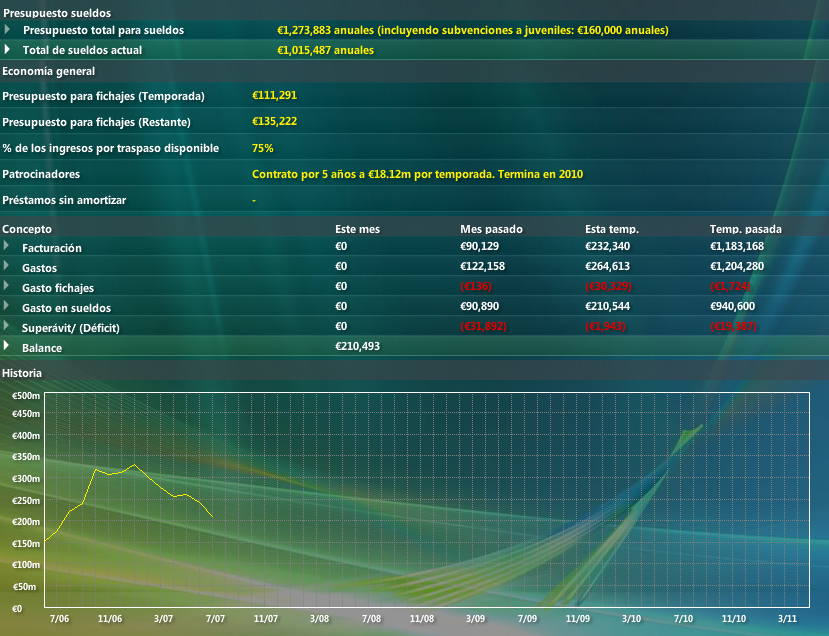Click the €90,890 wages last month value
This screenshot has height=636, width=829.
pos(479,306)
